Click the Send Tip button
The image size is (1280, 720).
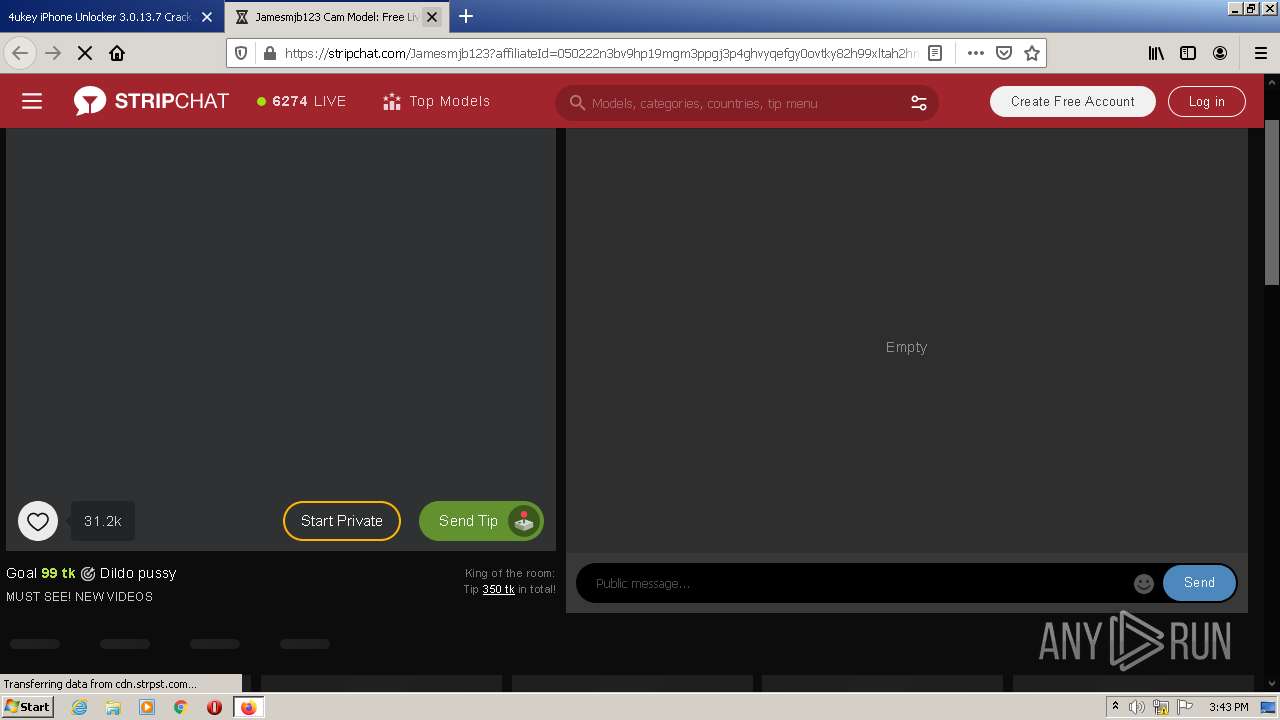click(481, 521)
